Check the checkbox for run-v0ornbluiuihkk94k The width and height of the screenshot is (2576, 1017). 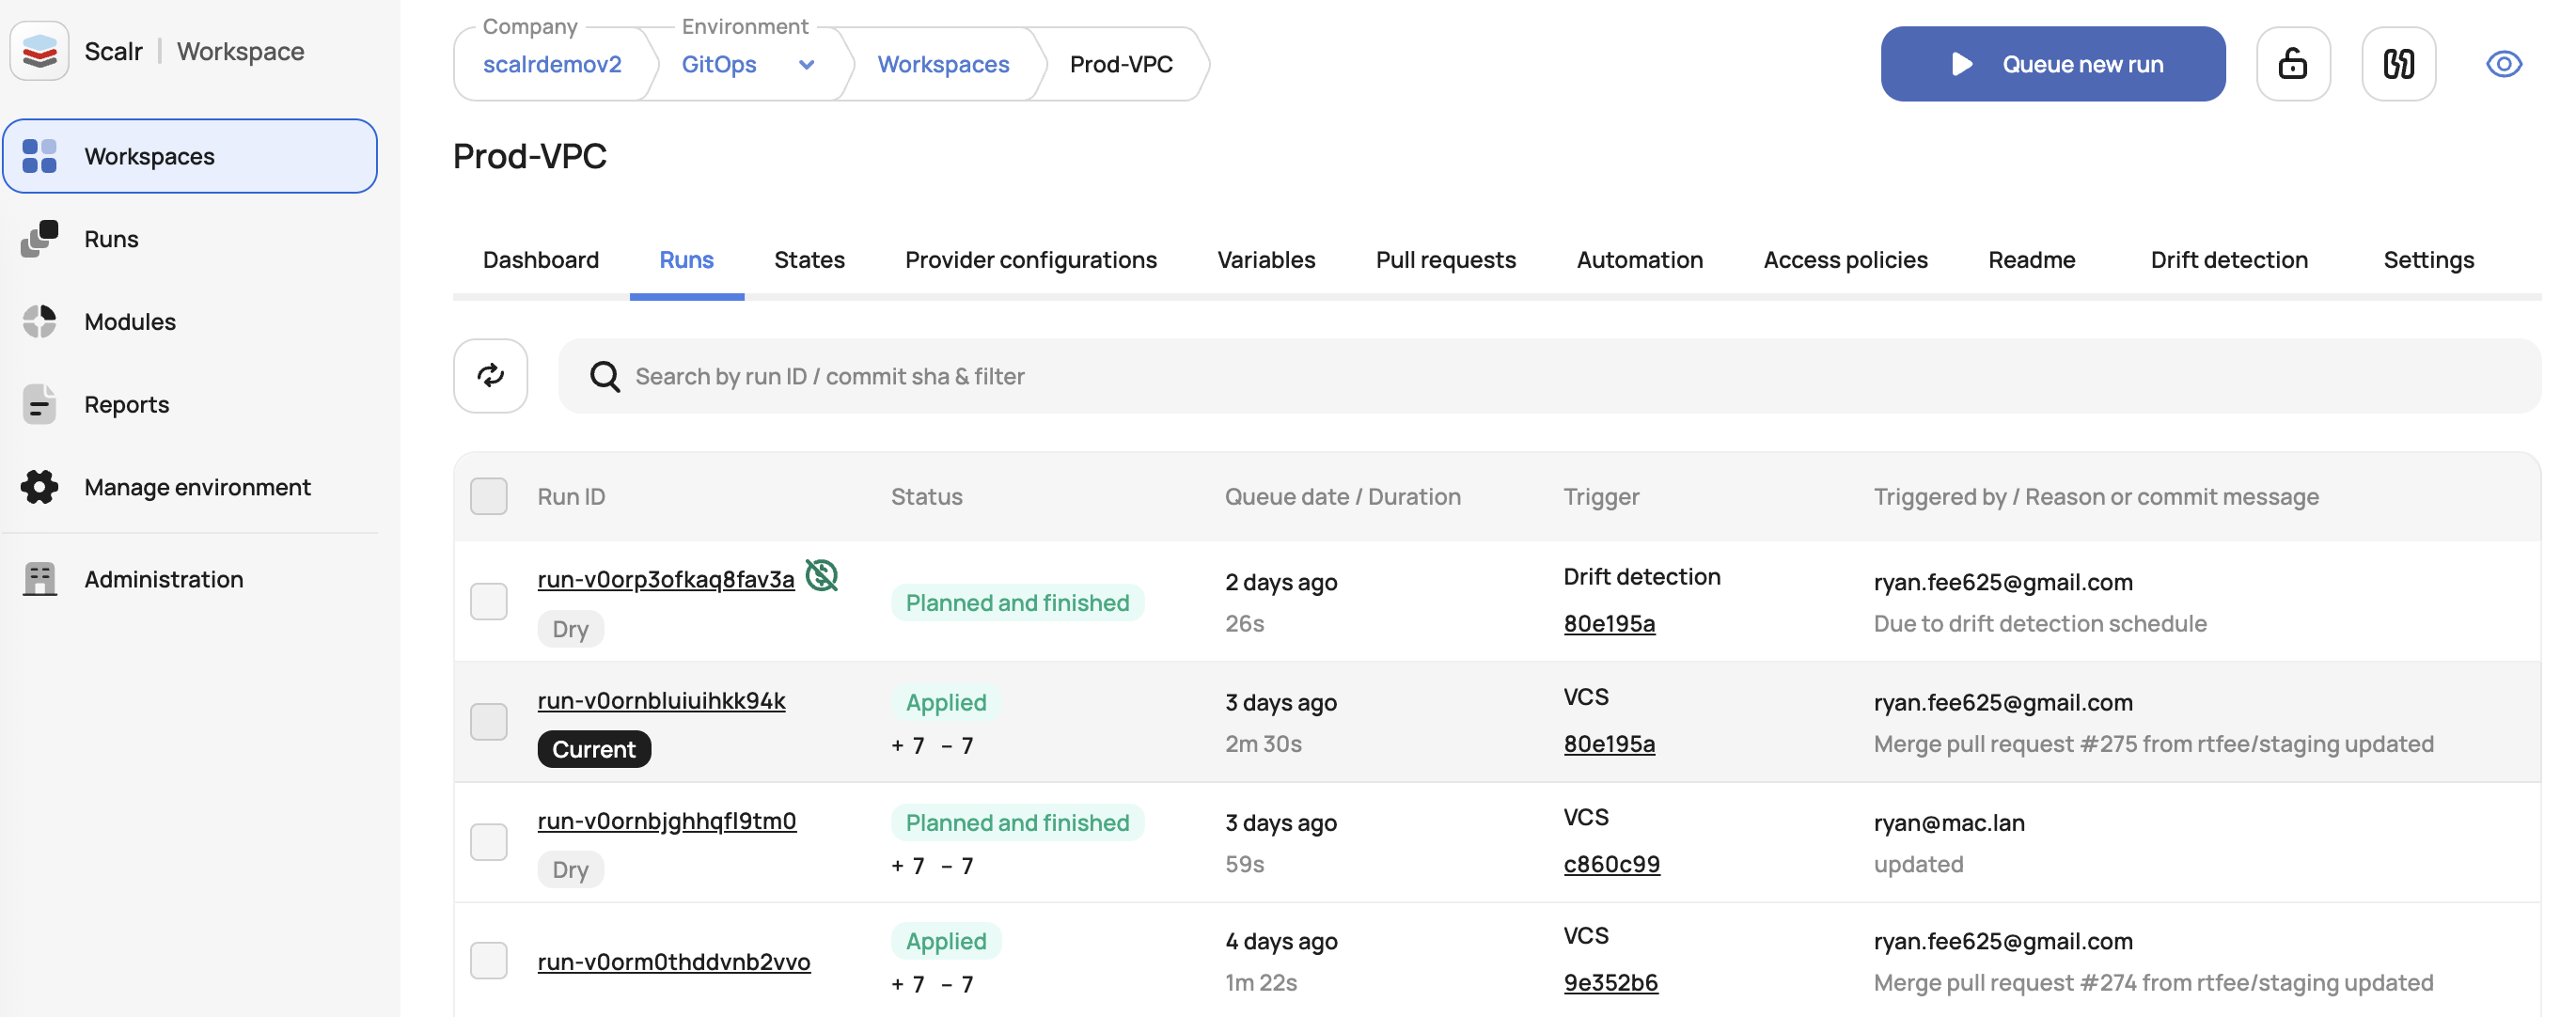click(489, 721)
